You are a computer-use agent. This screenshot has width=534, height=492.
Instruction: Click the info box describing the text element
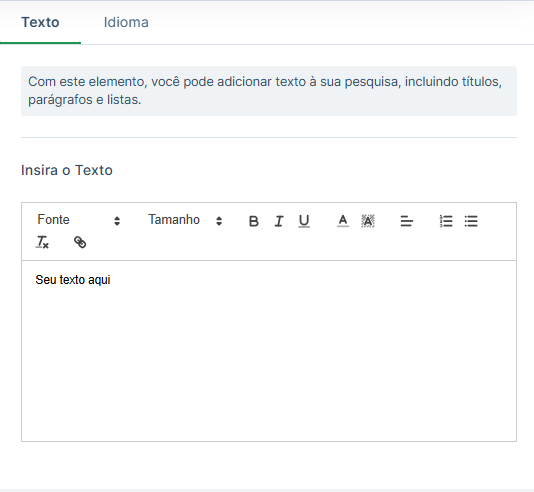pos(269,91)
